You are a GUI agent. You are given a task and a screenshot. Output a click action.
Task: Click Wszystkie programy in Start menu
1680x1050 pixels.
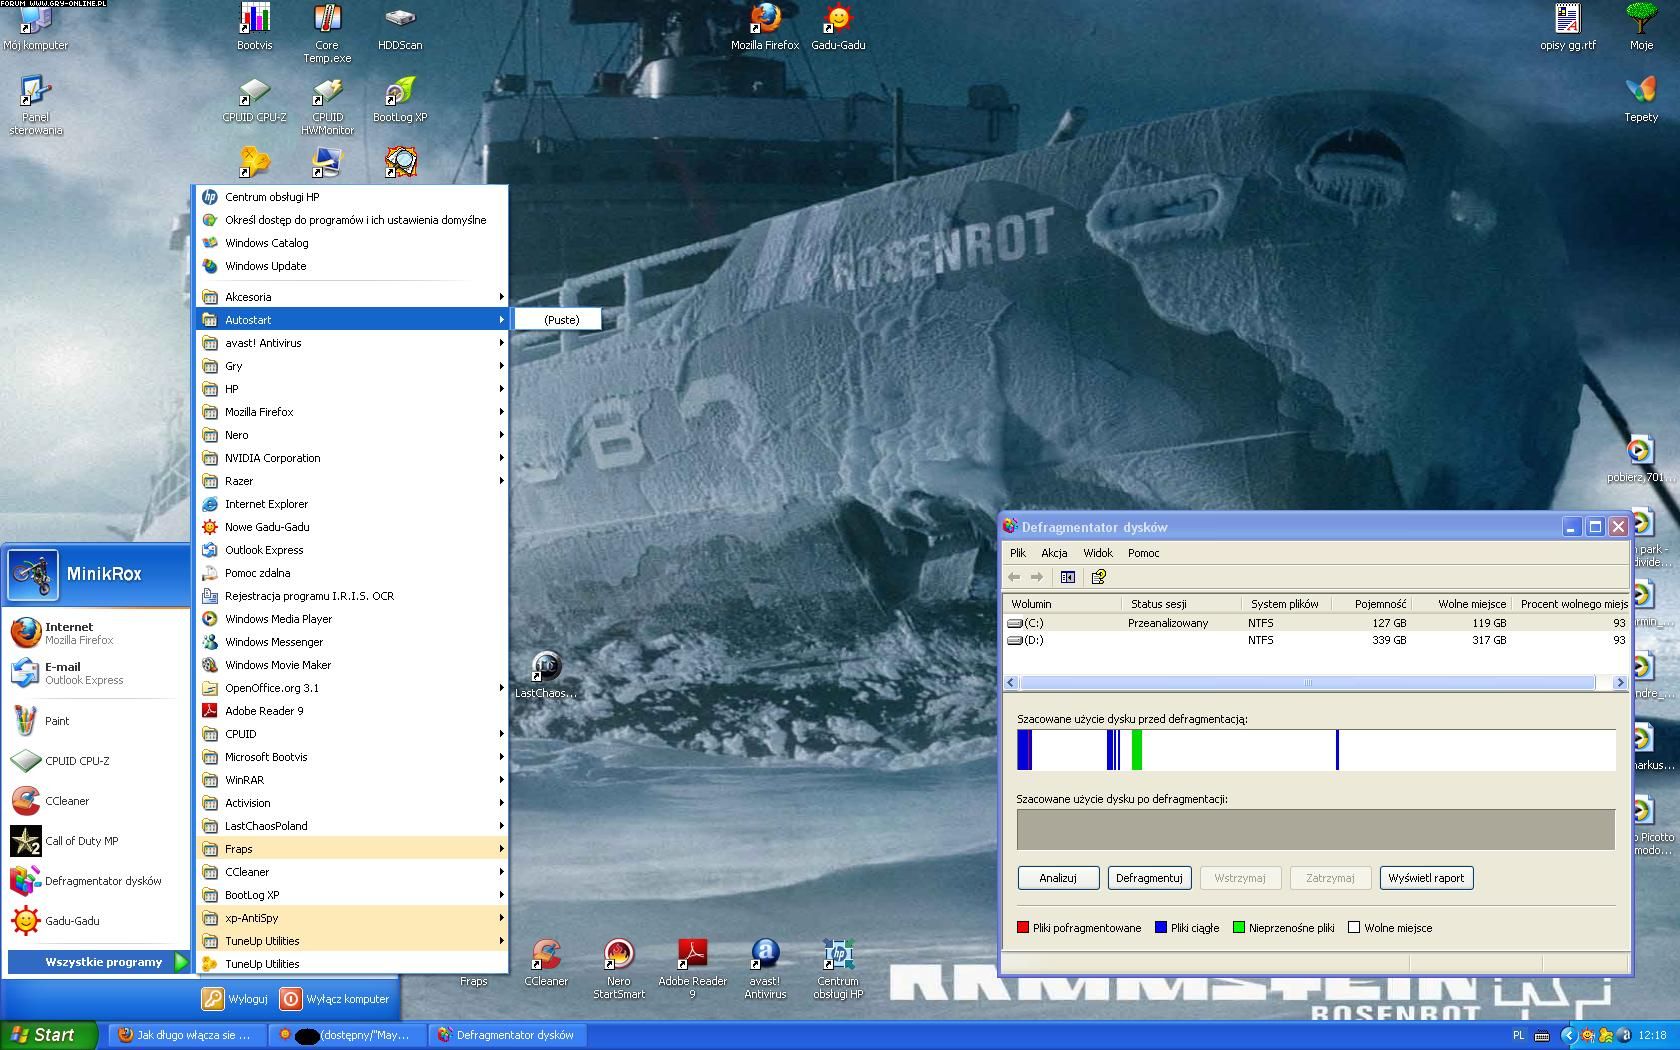pos(98,962)
